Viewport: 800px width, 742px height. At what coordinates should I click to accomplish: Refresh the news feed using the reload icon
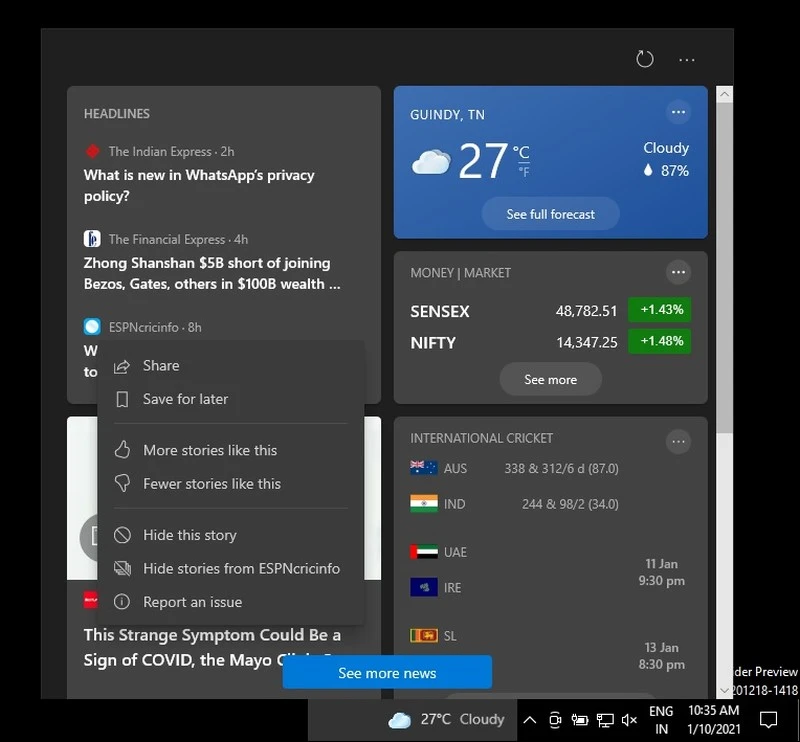644,59
